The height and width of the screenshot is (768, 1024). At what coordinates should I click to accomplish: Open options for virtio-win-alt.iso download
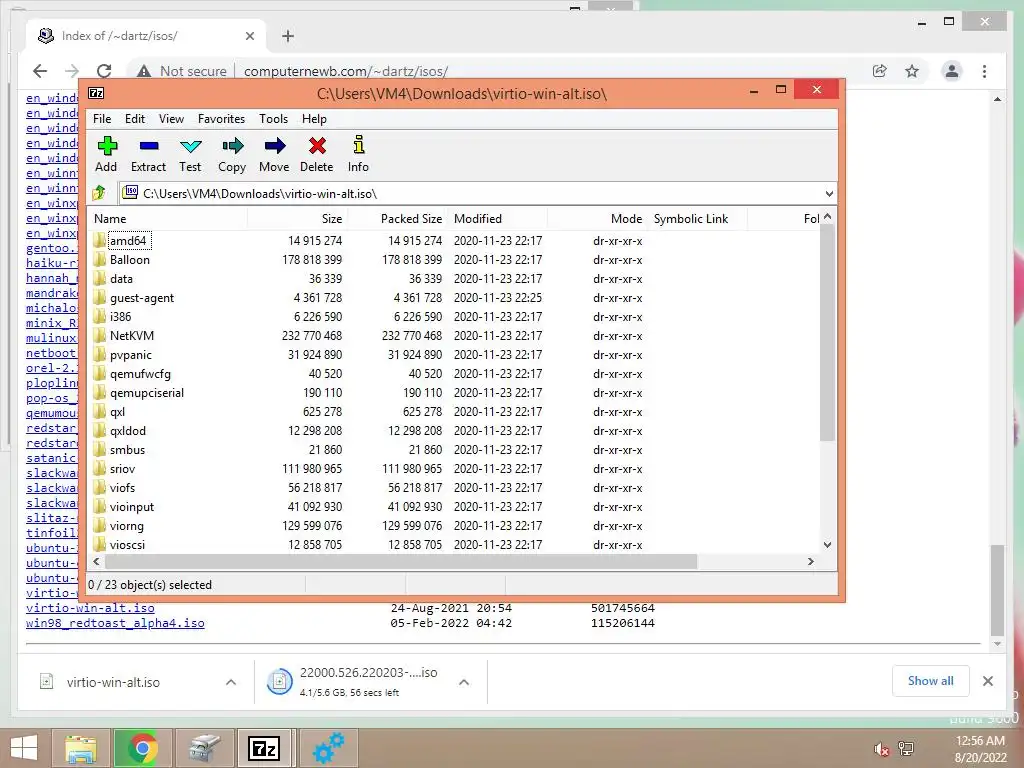(231, 682)
